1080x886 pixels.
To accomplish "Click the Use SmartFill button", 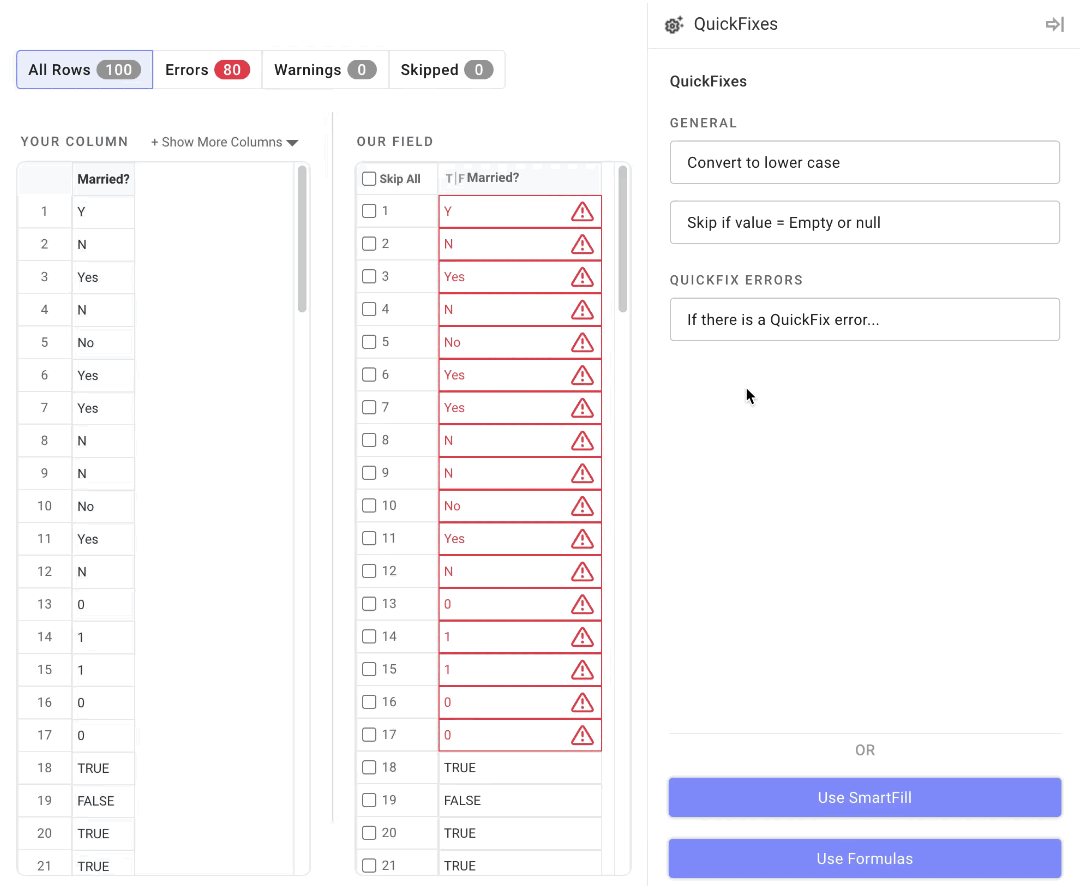I will [864, 798].
